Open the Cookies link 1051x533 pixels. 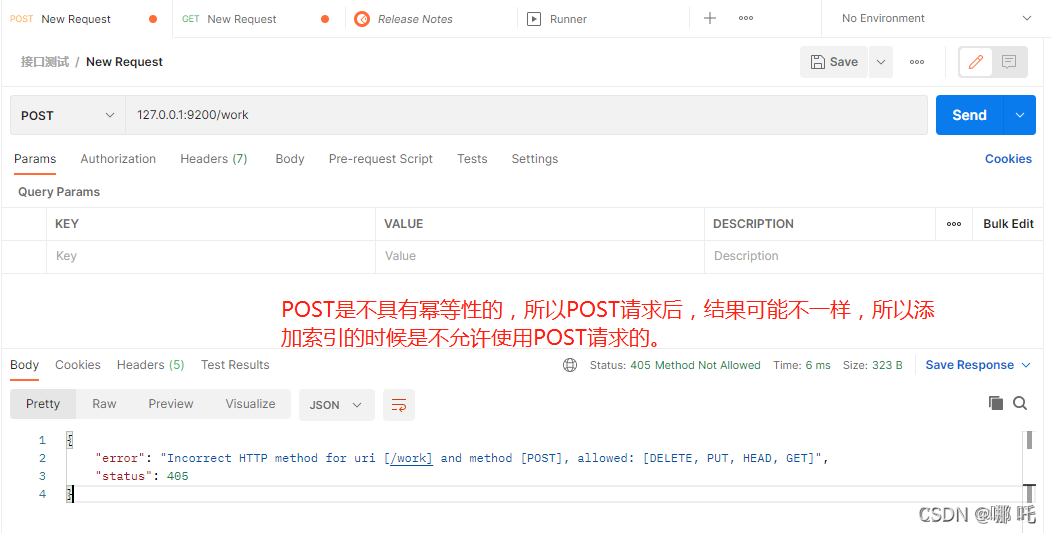[1008, 159]
